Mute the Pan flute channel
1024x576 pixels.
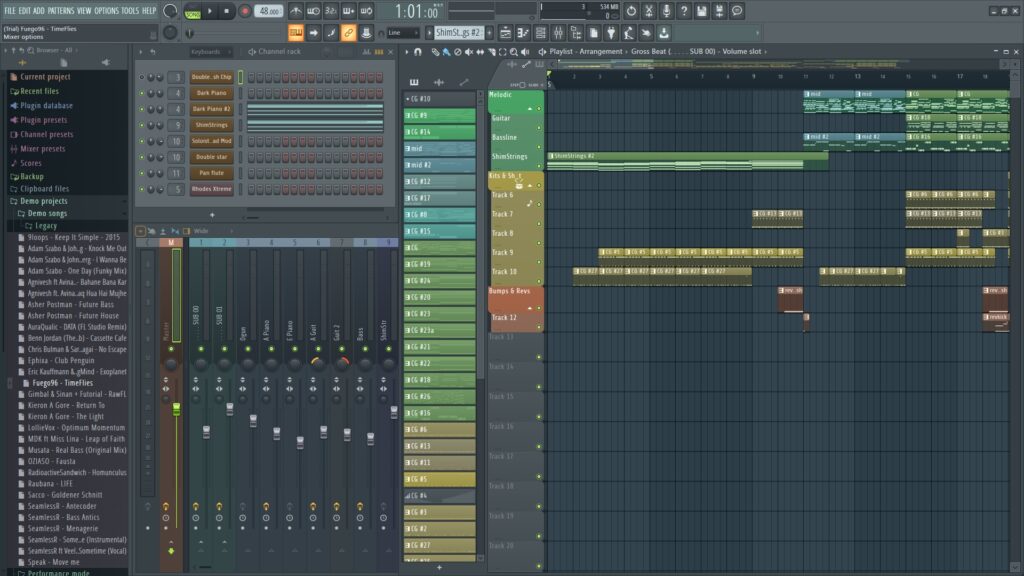tap(142, 173)
